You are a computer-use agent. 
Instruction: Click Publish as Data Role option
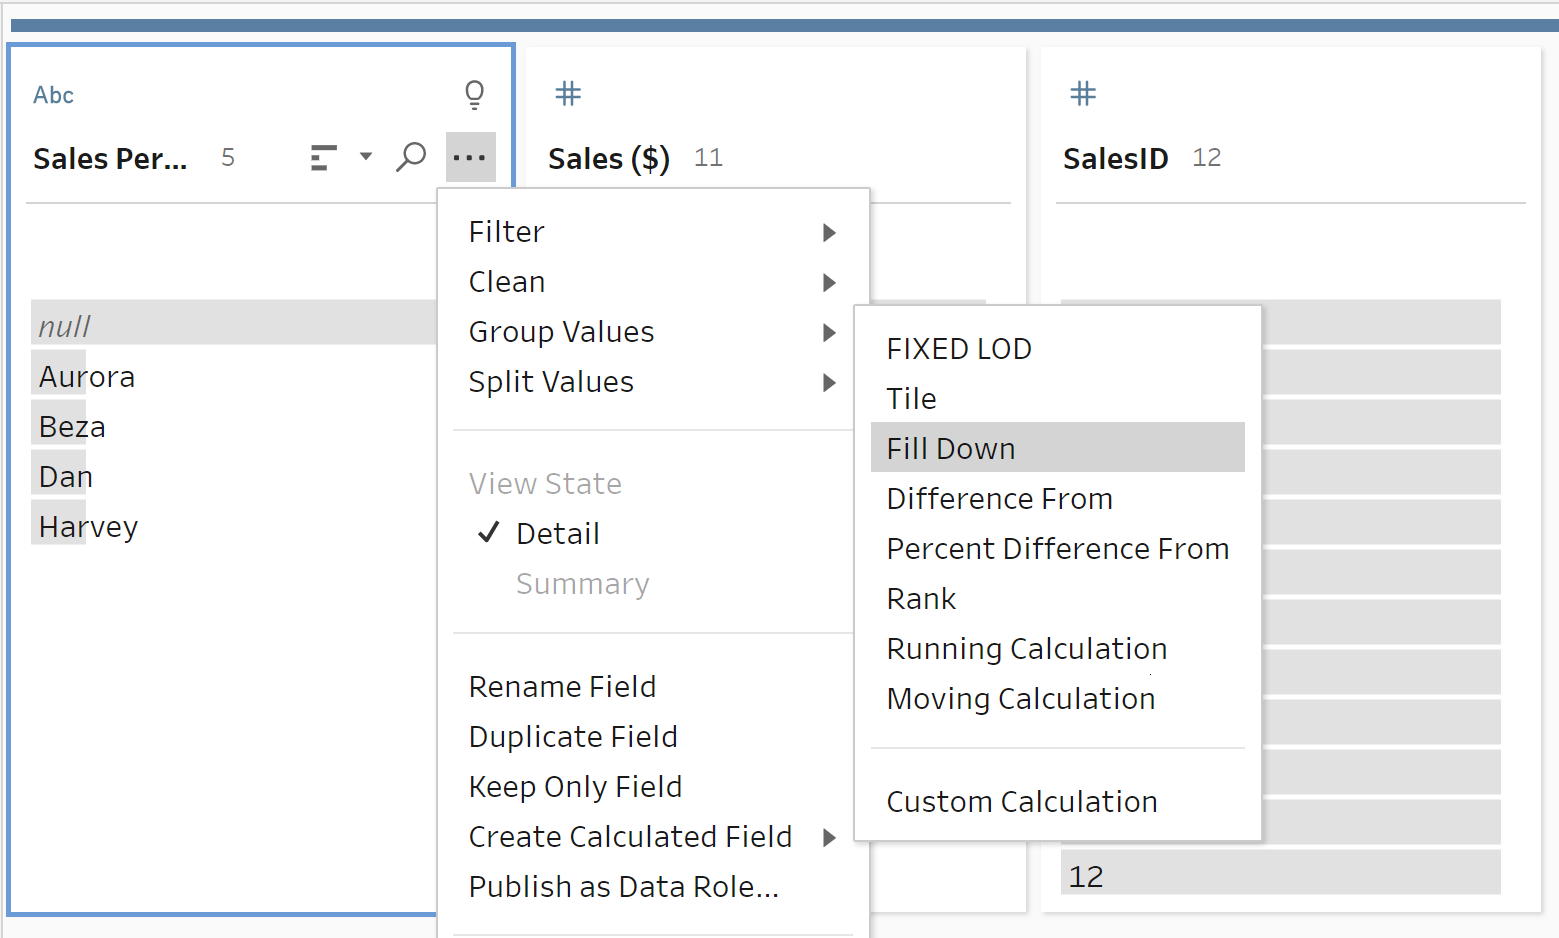coord(623,887)
